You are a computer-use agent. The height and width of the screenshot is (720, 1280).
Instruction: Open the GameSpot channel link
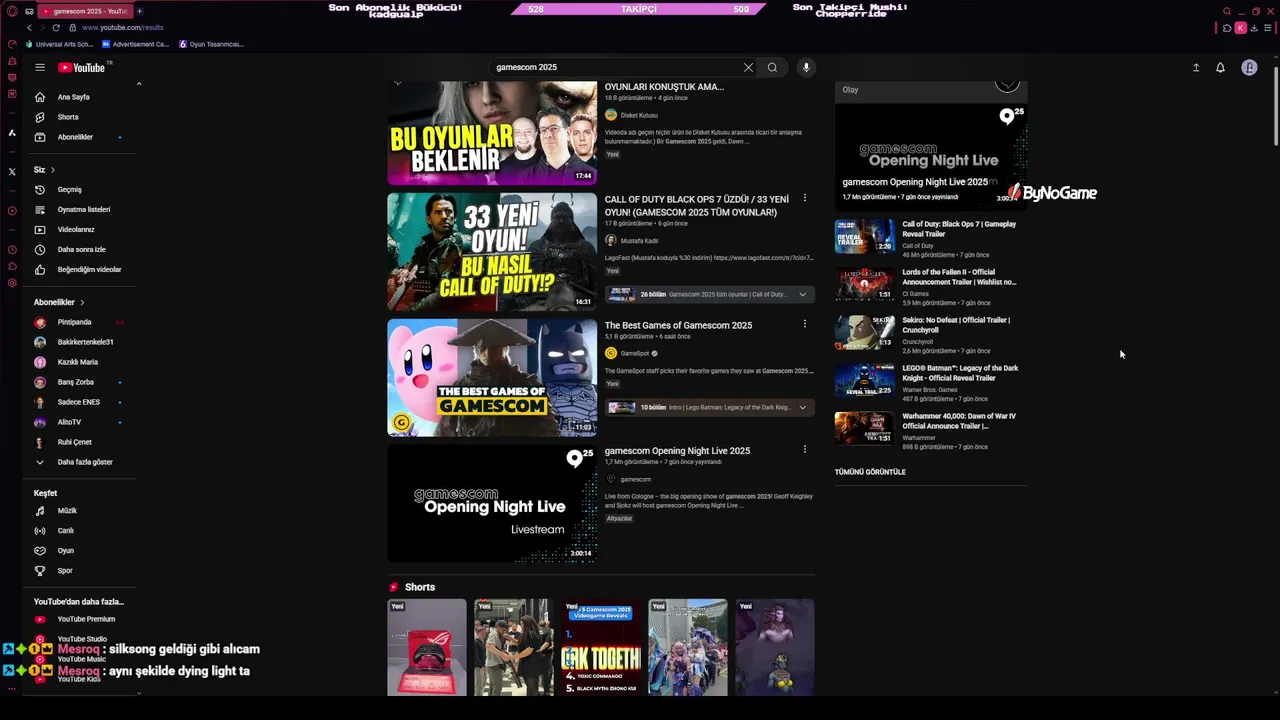635,353
